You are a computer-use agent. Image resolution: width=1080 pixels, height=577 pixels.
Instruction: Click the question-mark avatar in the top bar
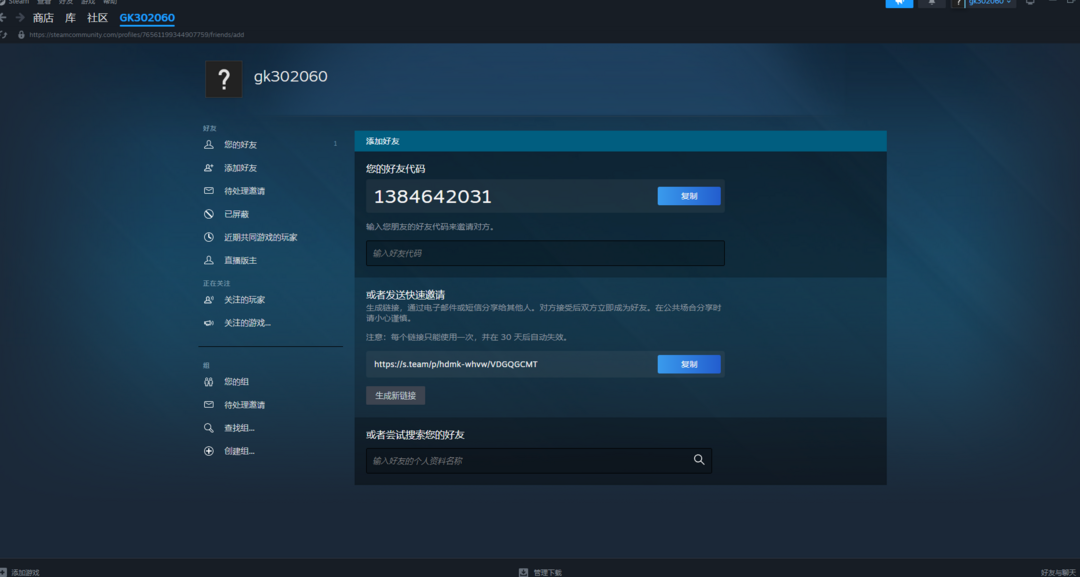pyautogui.click(x=958, y=3)
